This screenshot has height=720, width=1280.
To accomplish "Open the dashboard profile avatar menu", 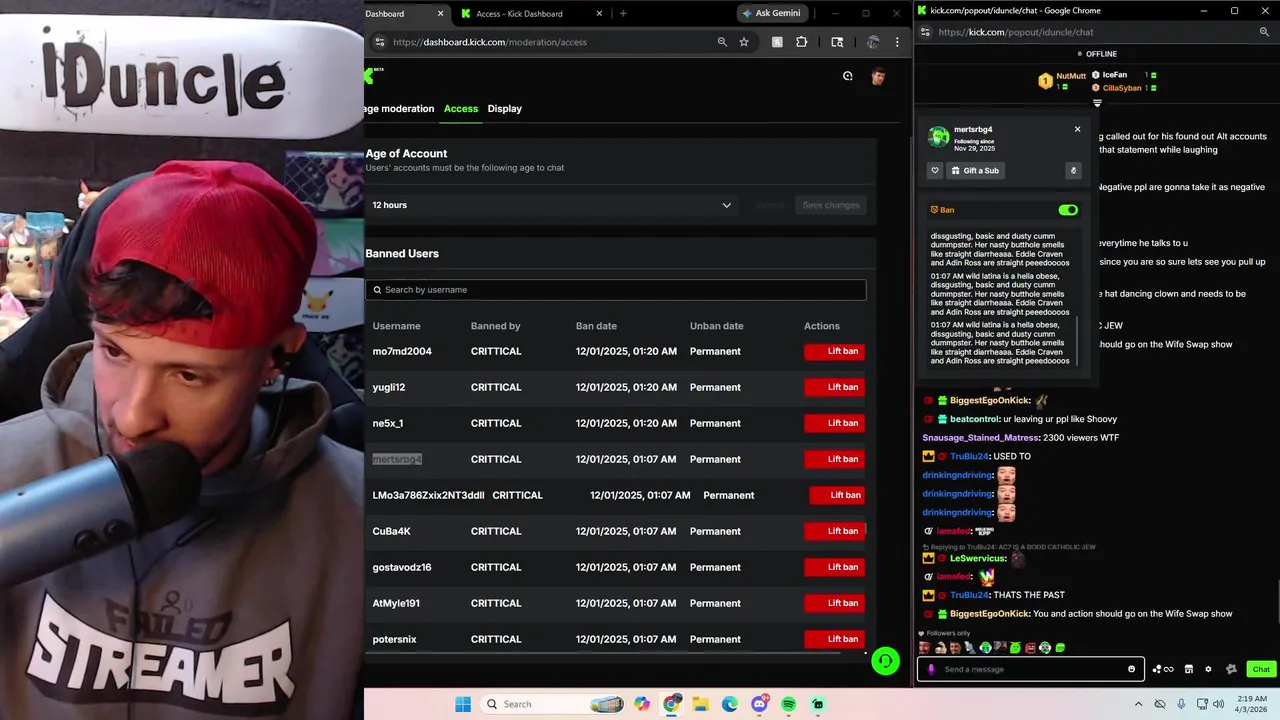I will click(878, 76).
